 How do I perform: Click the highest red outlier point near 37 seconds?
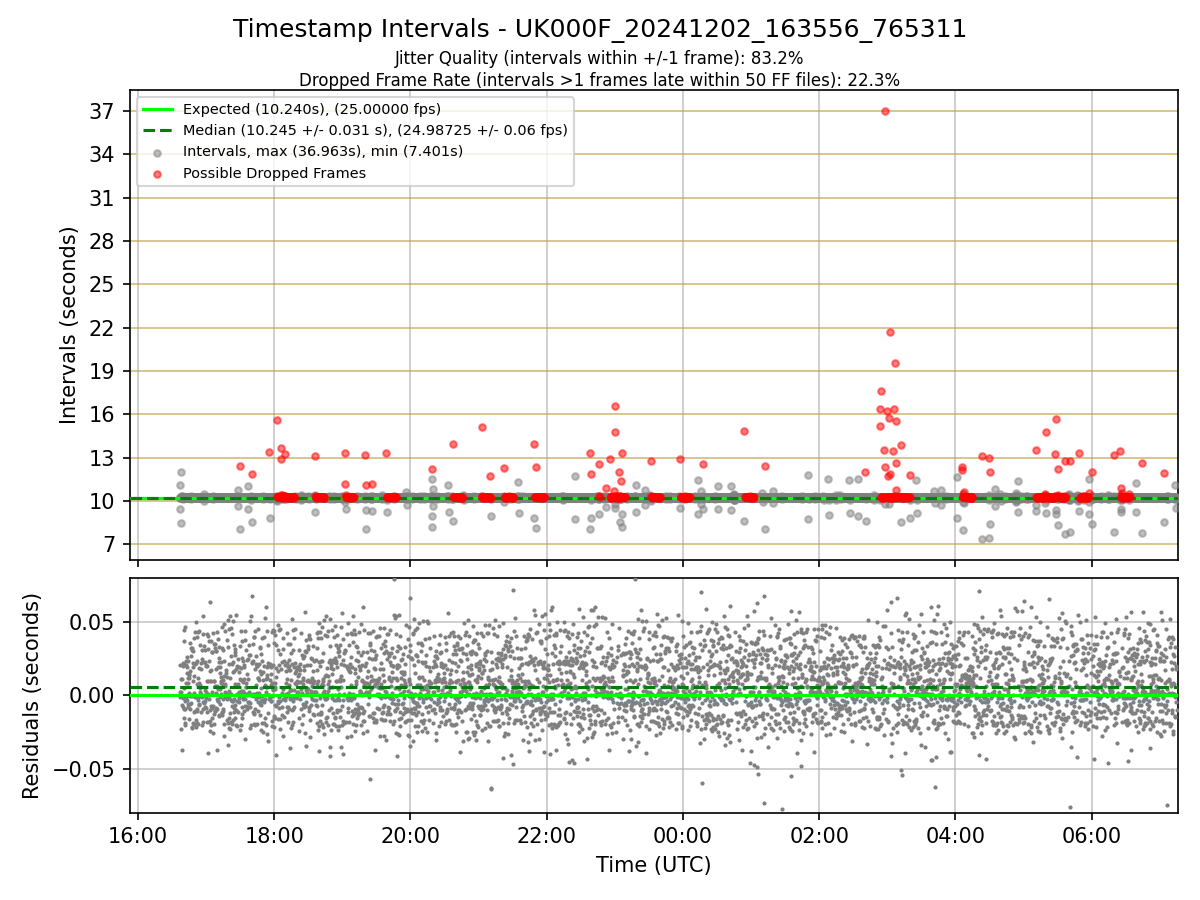[x=885, y=111]
